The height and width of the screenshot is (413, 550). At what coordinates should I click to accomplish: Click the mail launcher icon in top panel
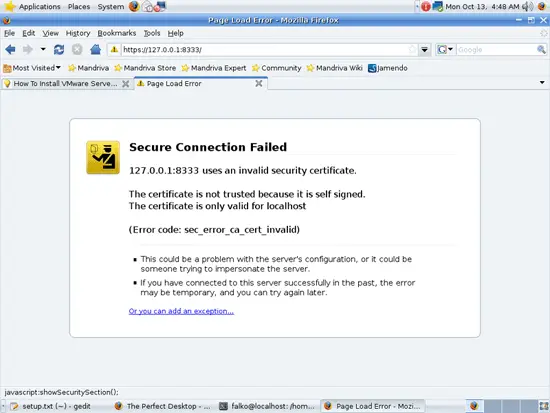point(148,6)
